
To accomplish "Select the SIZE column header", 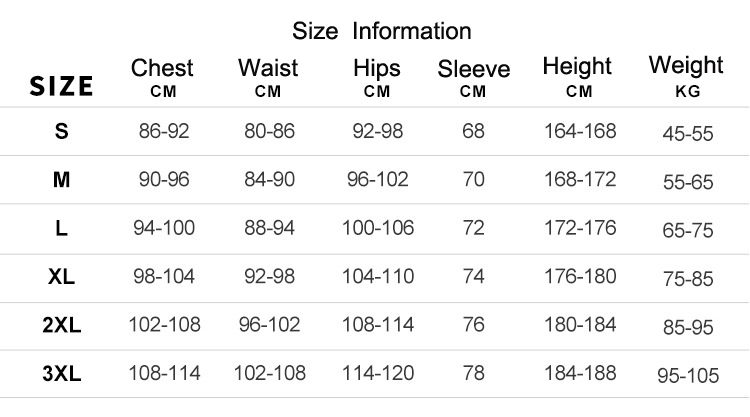I will [61, 87].
